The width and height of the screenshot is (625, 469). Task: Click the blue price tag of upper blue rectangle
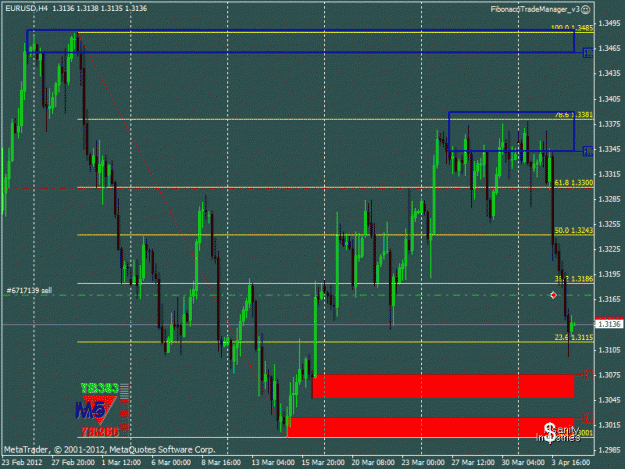(x=588, y=53)
